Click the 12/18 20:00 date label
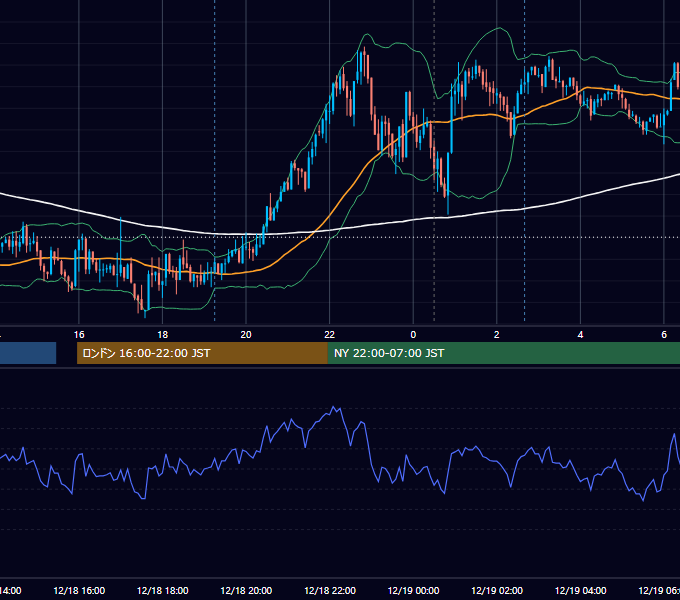Screen dimensions: 680x600 coord(246,590)
